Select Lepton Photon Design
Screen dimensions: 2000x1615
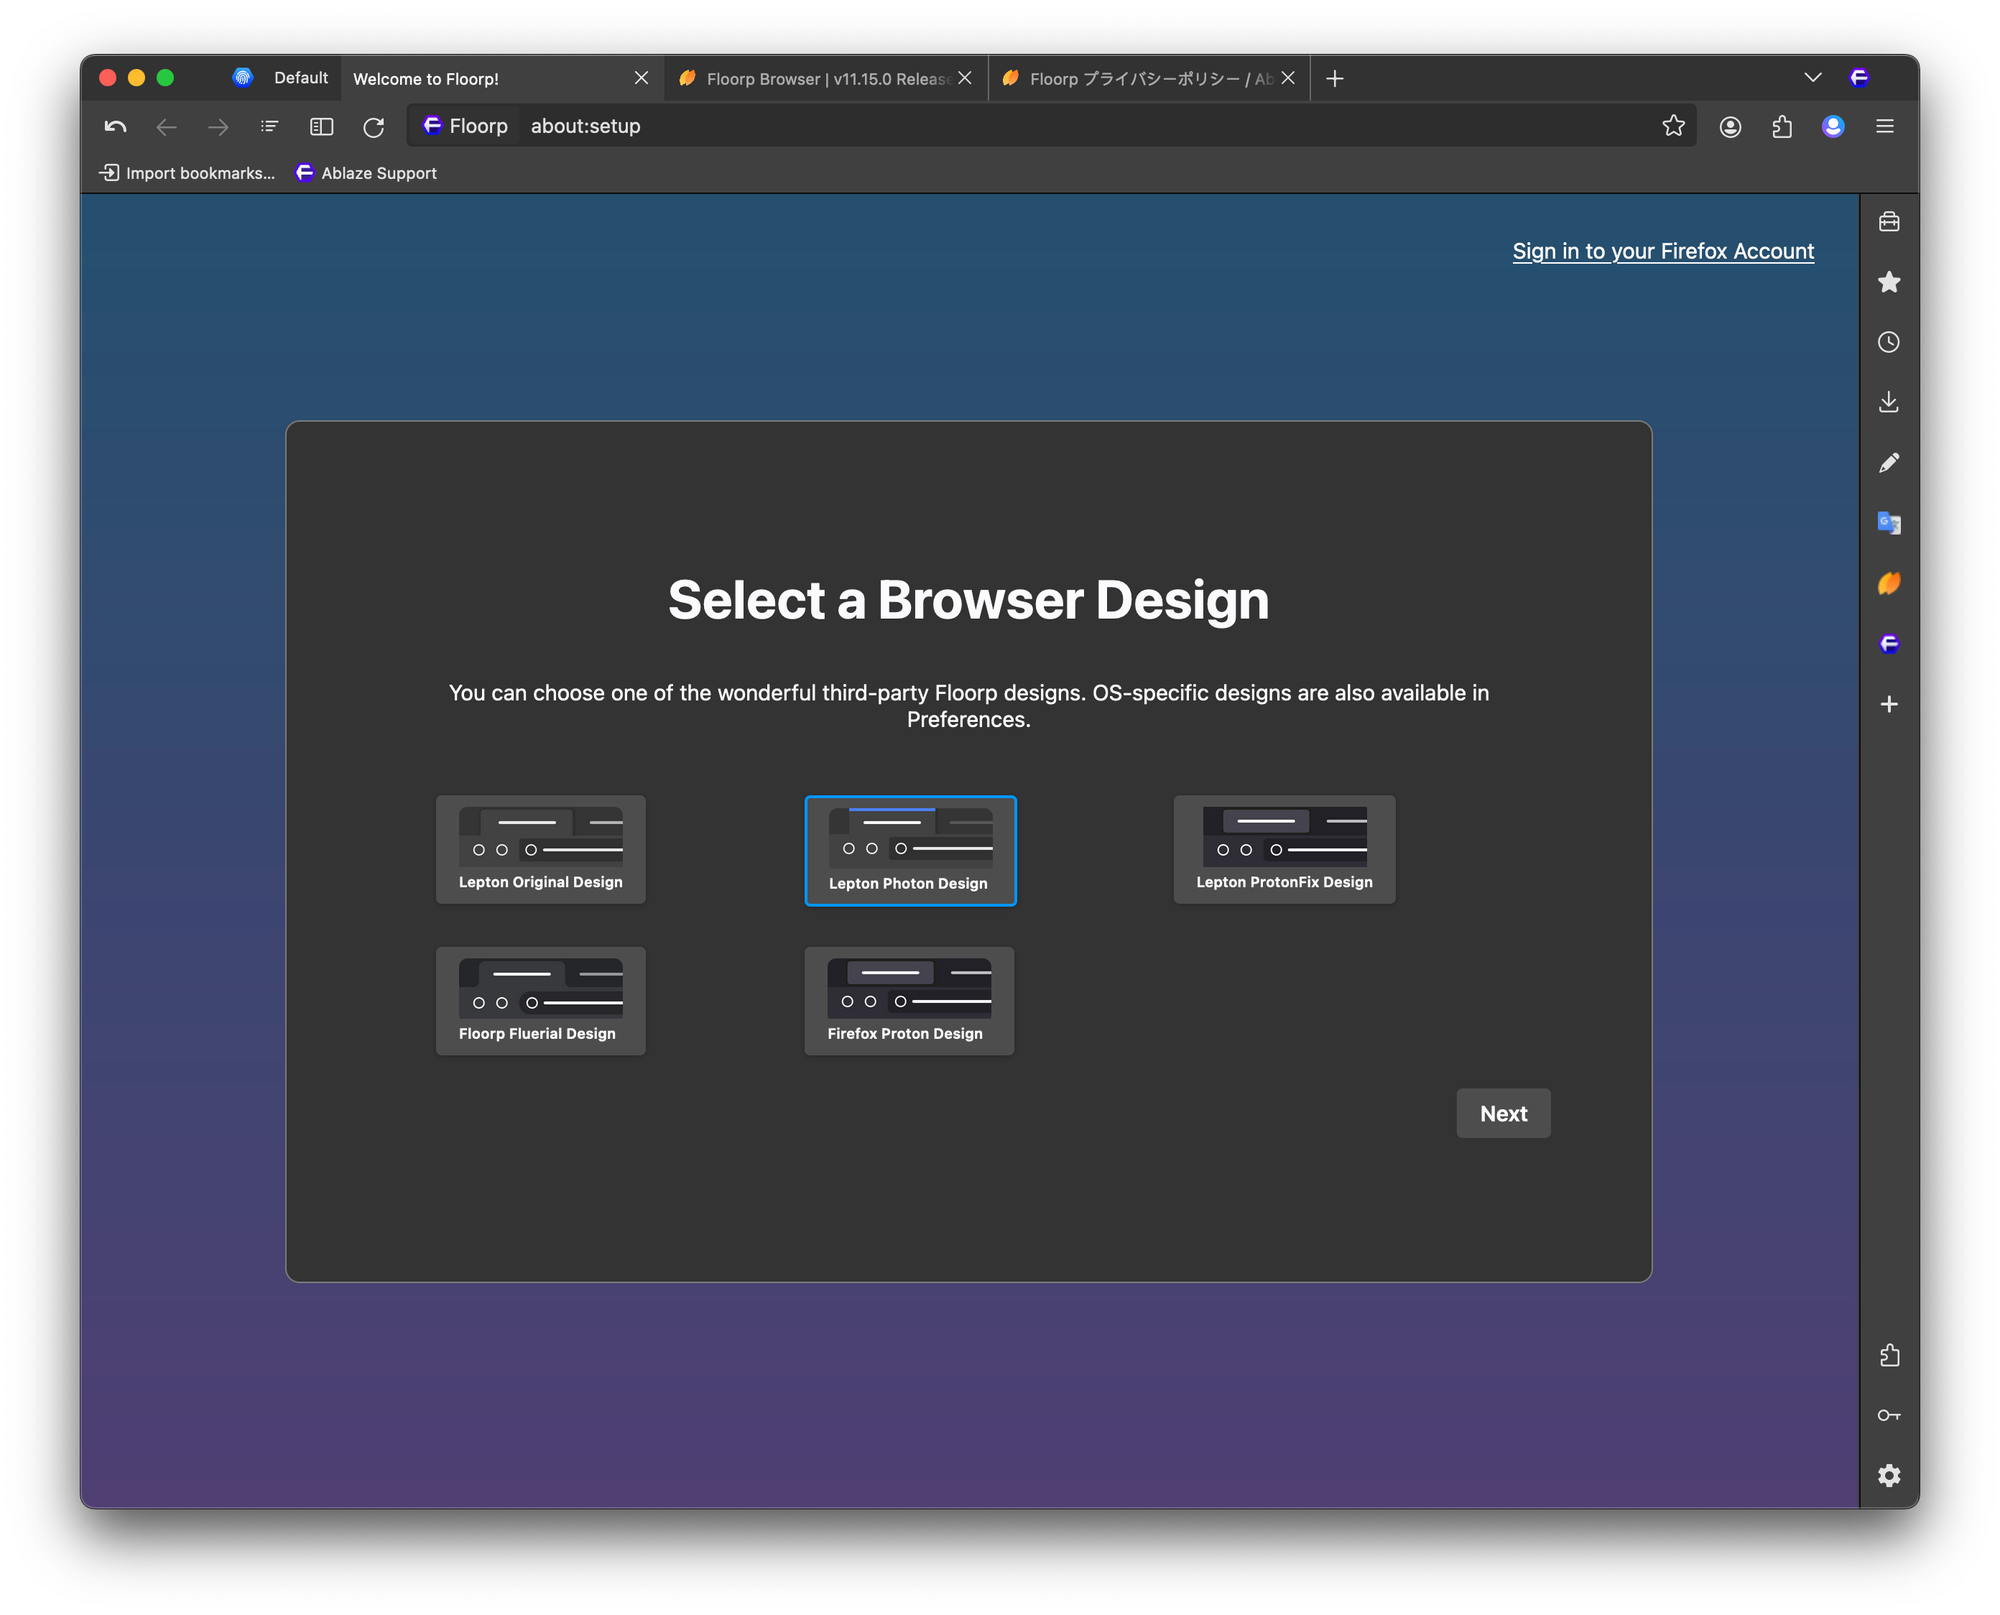910,851
